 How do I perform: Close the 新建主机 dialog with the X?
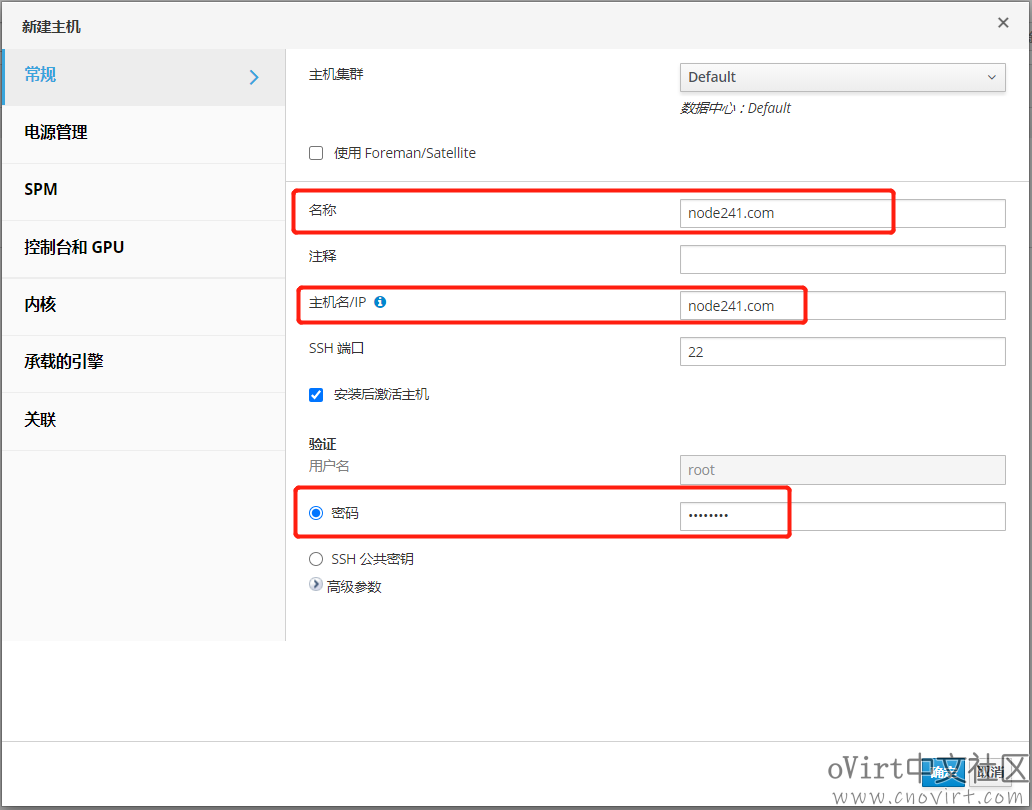(1003, 23)
